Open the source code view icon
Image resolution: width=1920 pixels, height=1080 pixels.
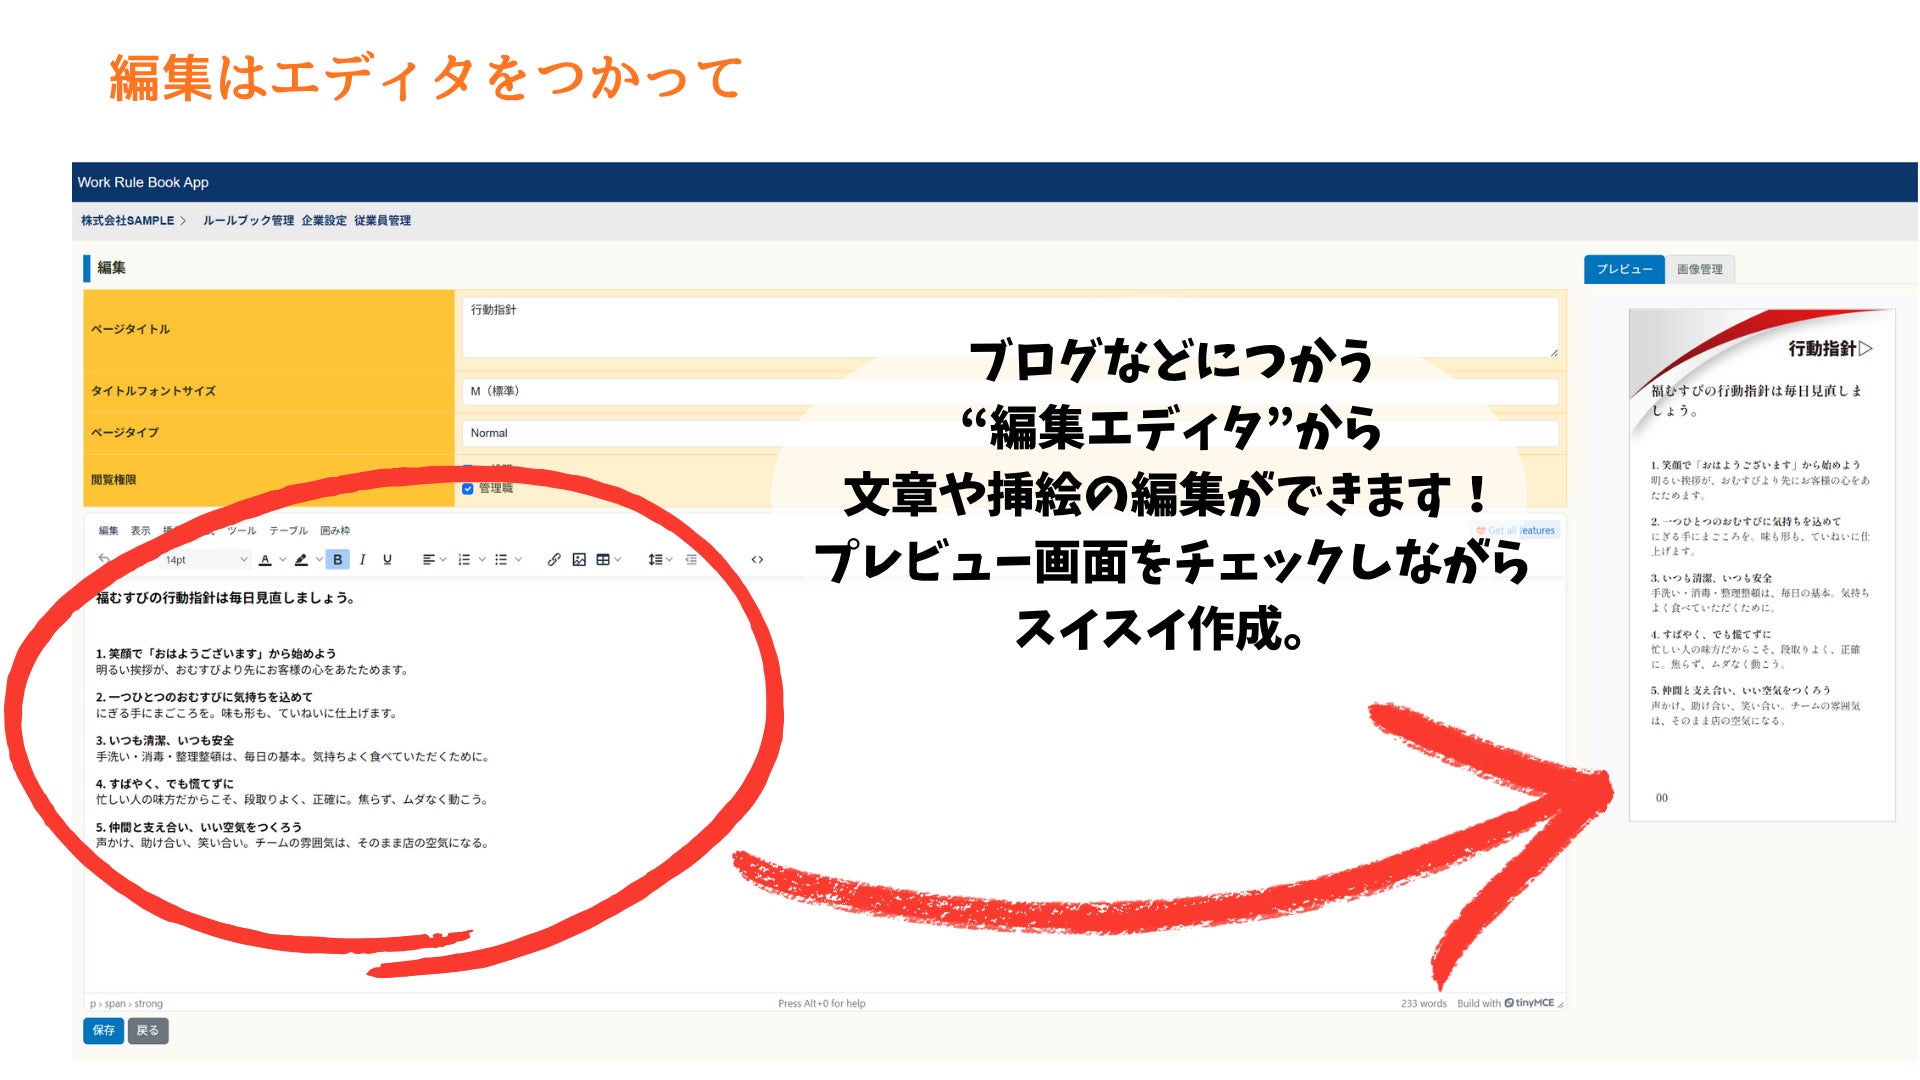click(757, 560)
